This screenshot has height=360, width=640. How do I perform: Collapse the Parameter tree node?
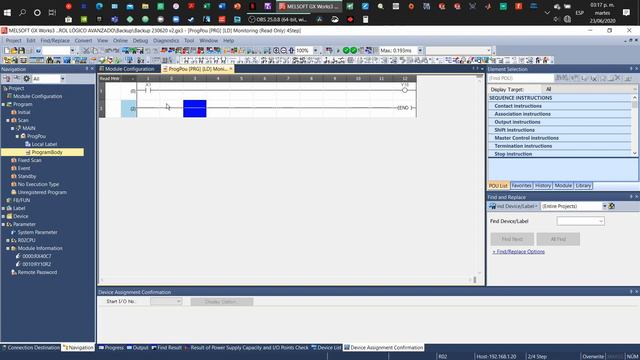4,224
